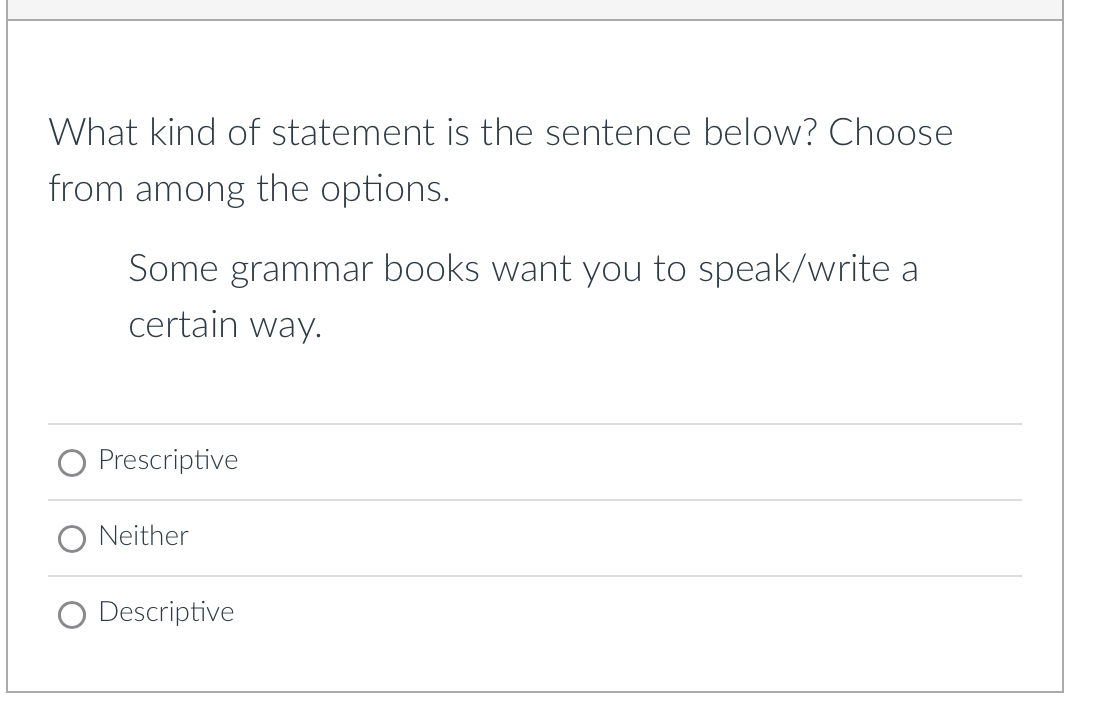Image resolution: width=1119 pixels, height=710 pixels.
Task: Click the circle next to Descriptive
Action: 71,615
